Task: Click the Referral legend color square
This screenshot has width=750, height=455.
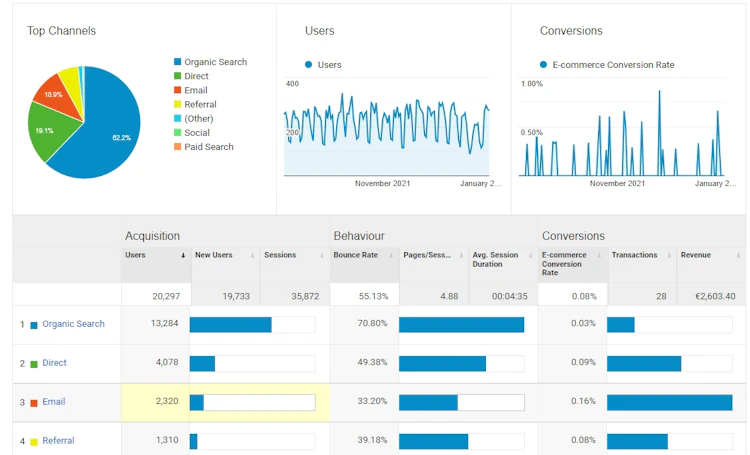Action: [x=177, y=104]
